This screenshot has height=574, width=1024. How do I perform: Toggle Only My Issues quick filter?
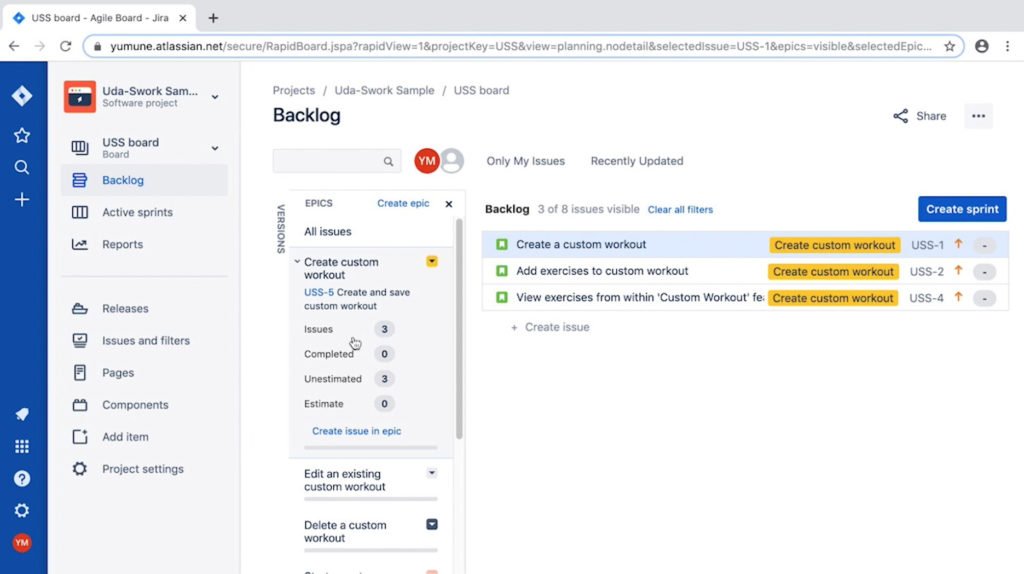pyautogui.click(x=525, y=161)
